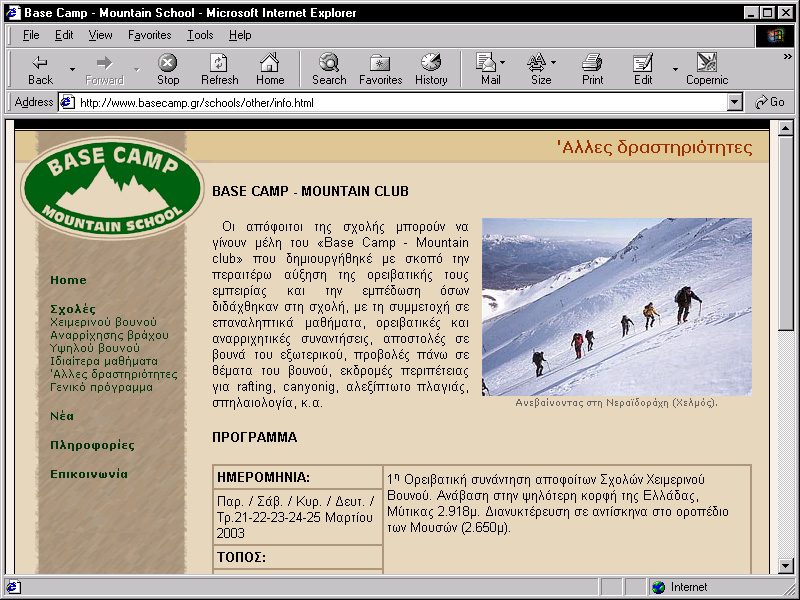Click the ΗΜΕΡΟΜΗΝΙΑ: table header cell

tap(298, 477)
